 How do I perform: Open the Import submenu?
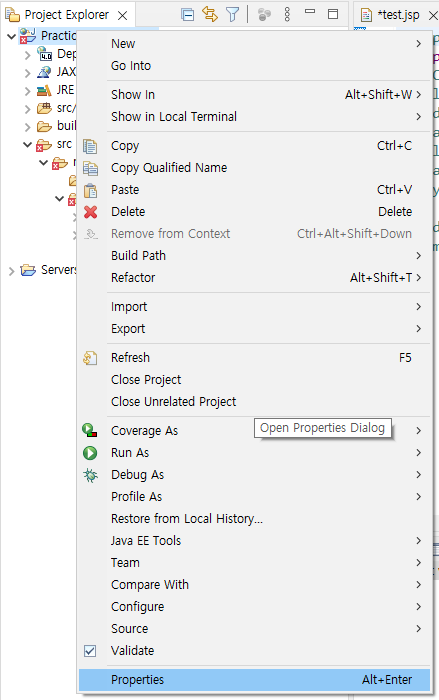point(255,307)
